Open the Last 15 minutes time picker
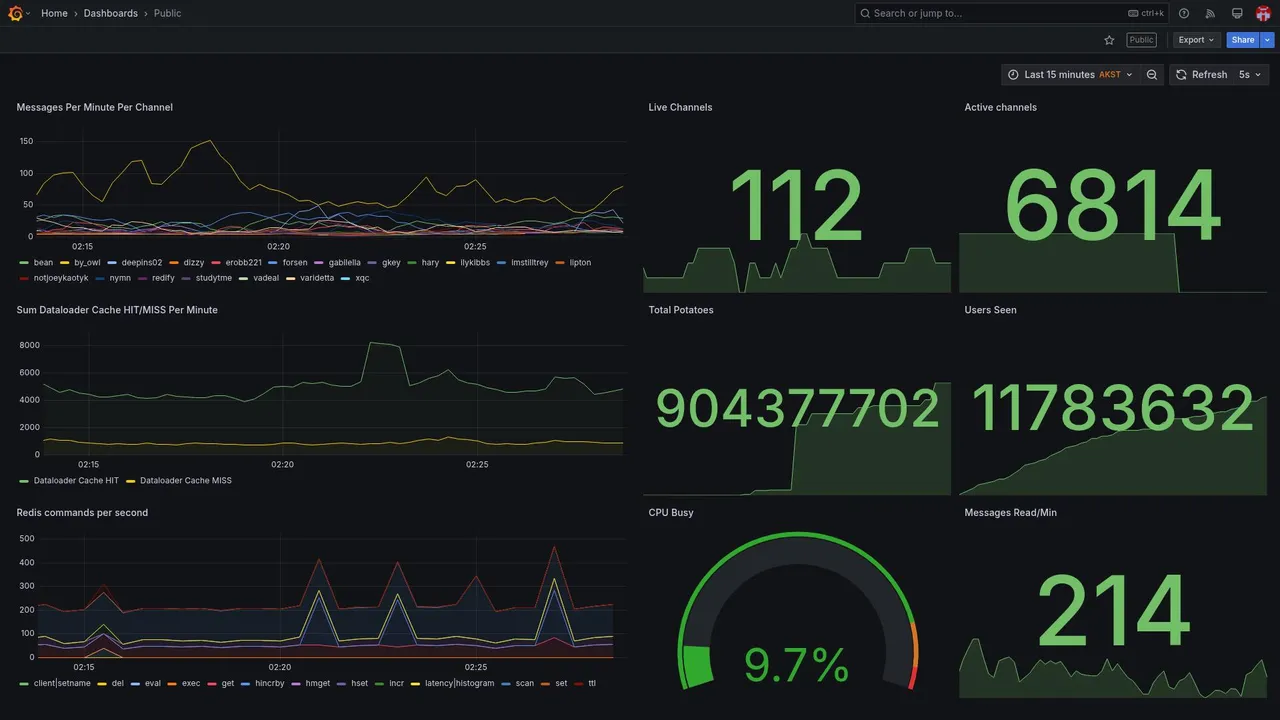Image resolution: width=1280 pixels, height=720 pixels. click(x=1070, y=75)
